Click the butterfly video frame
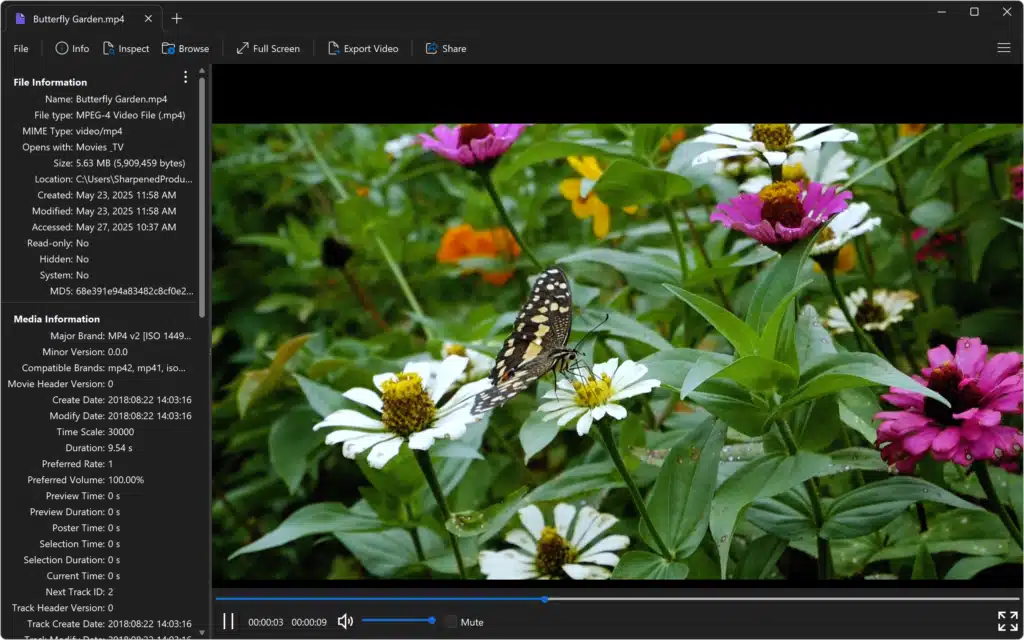 (x=617, y=351)
